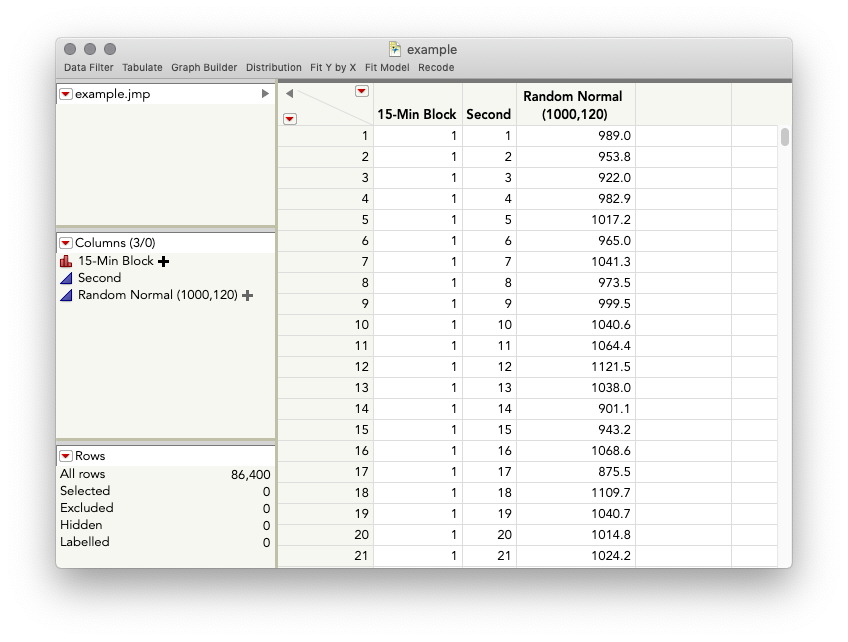
Task: Click the Hidden entry in Rows panel
Action: pos(81,525)
